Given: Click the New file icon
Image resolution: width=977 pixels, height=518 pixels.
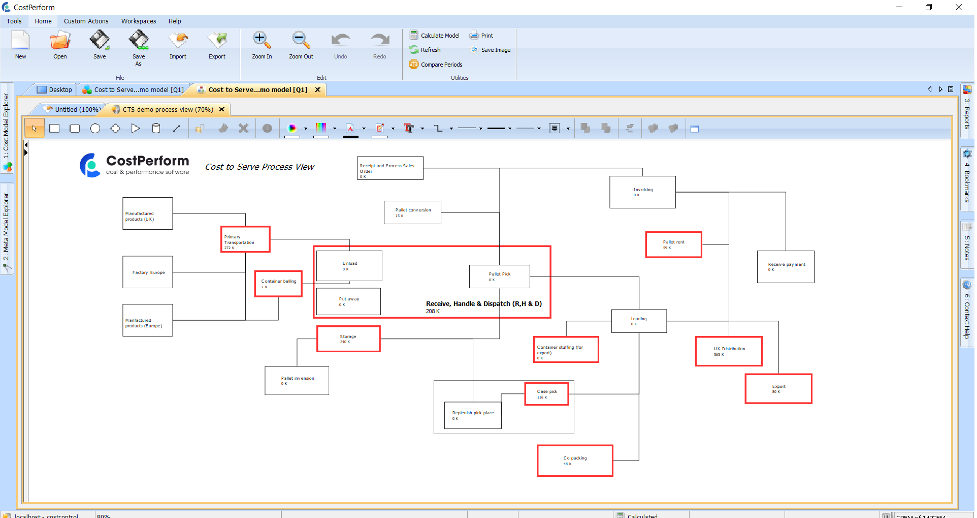Looking at the screenshot, I should [21, 41].
